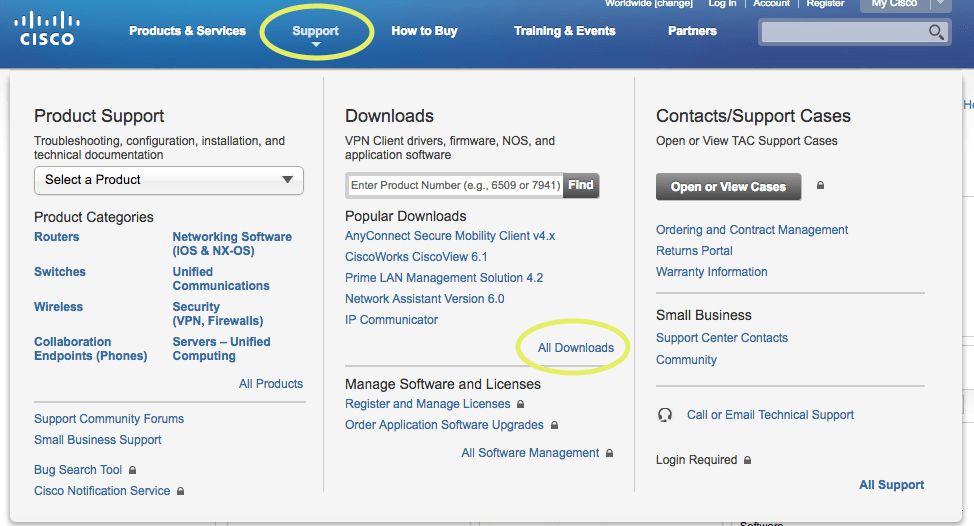Go to the Routers product category
The image size is (974, 526).
56,237
